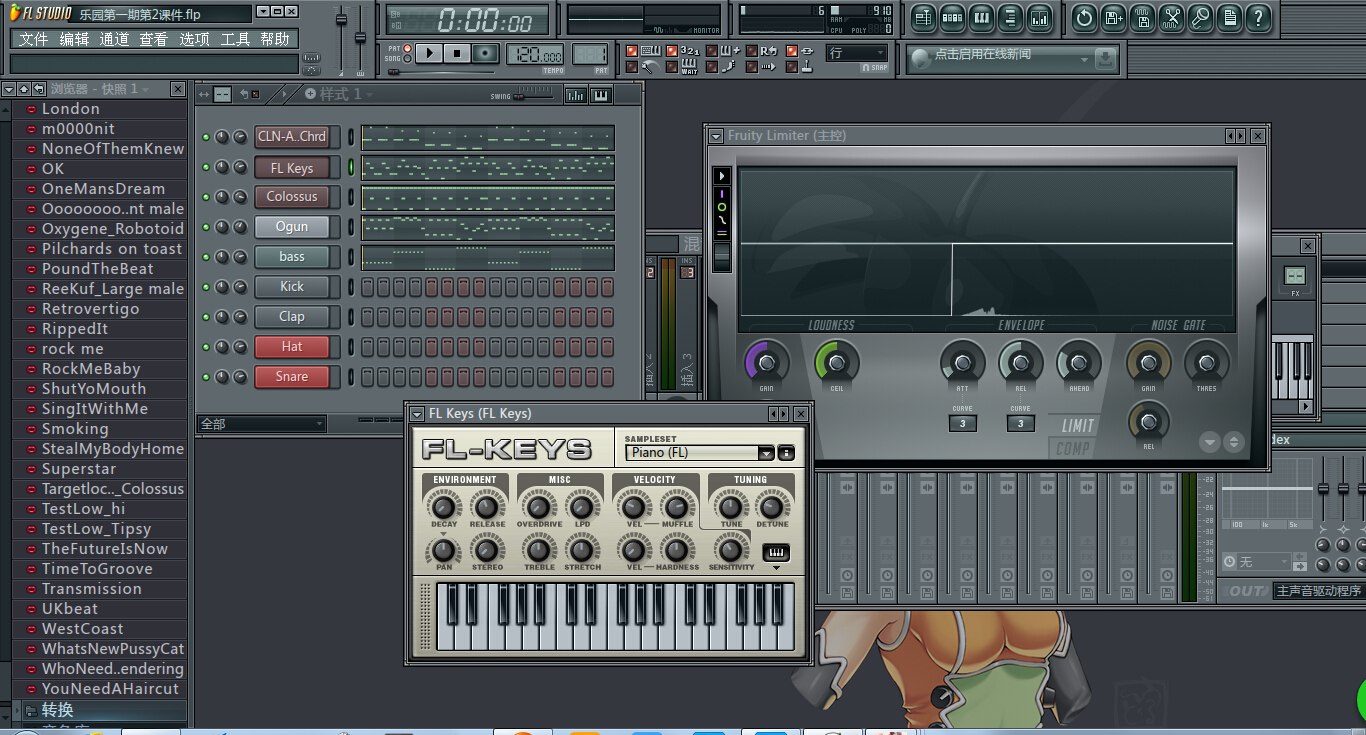The width and height of the screenshot is (1366, 735).
Task: Open the 工具 menu
Action: click(x=235, y=39)
